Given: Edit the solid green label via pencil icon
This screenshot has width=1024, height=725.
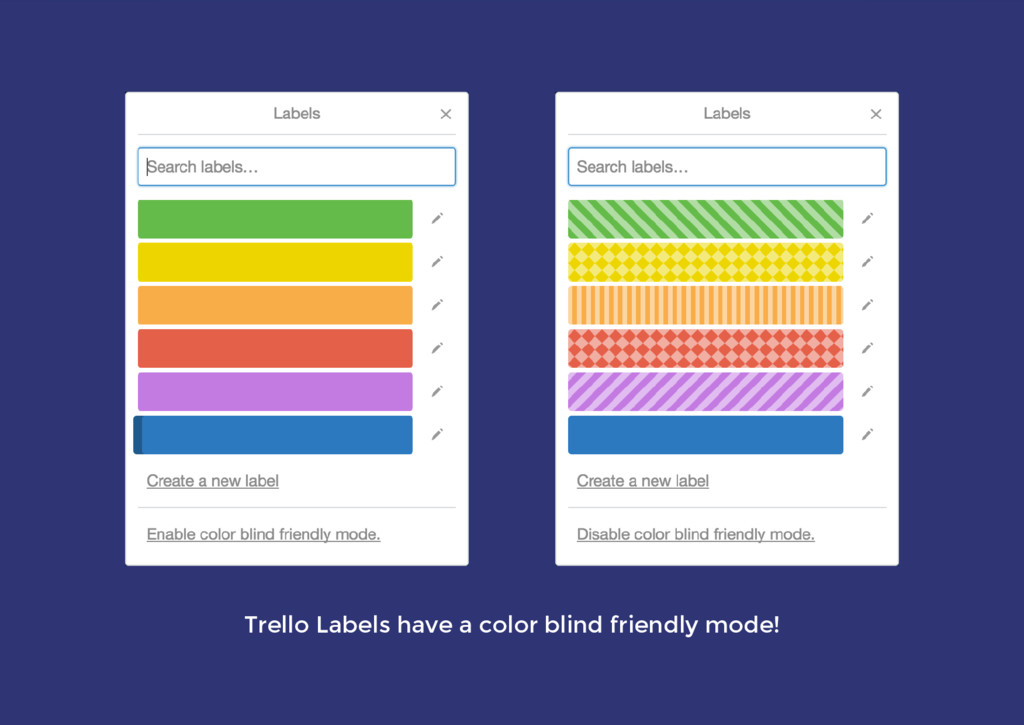Looking at the screenshot, I should tap(437, 218).
